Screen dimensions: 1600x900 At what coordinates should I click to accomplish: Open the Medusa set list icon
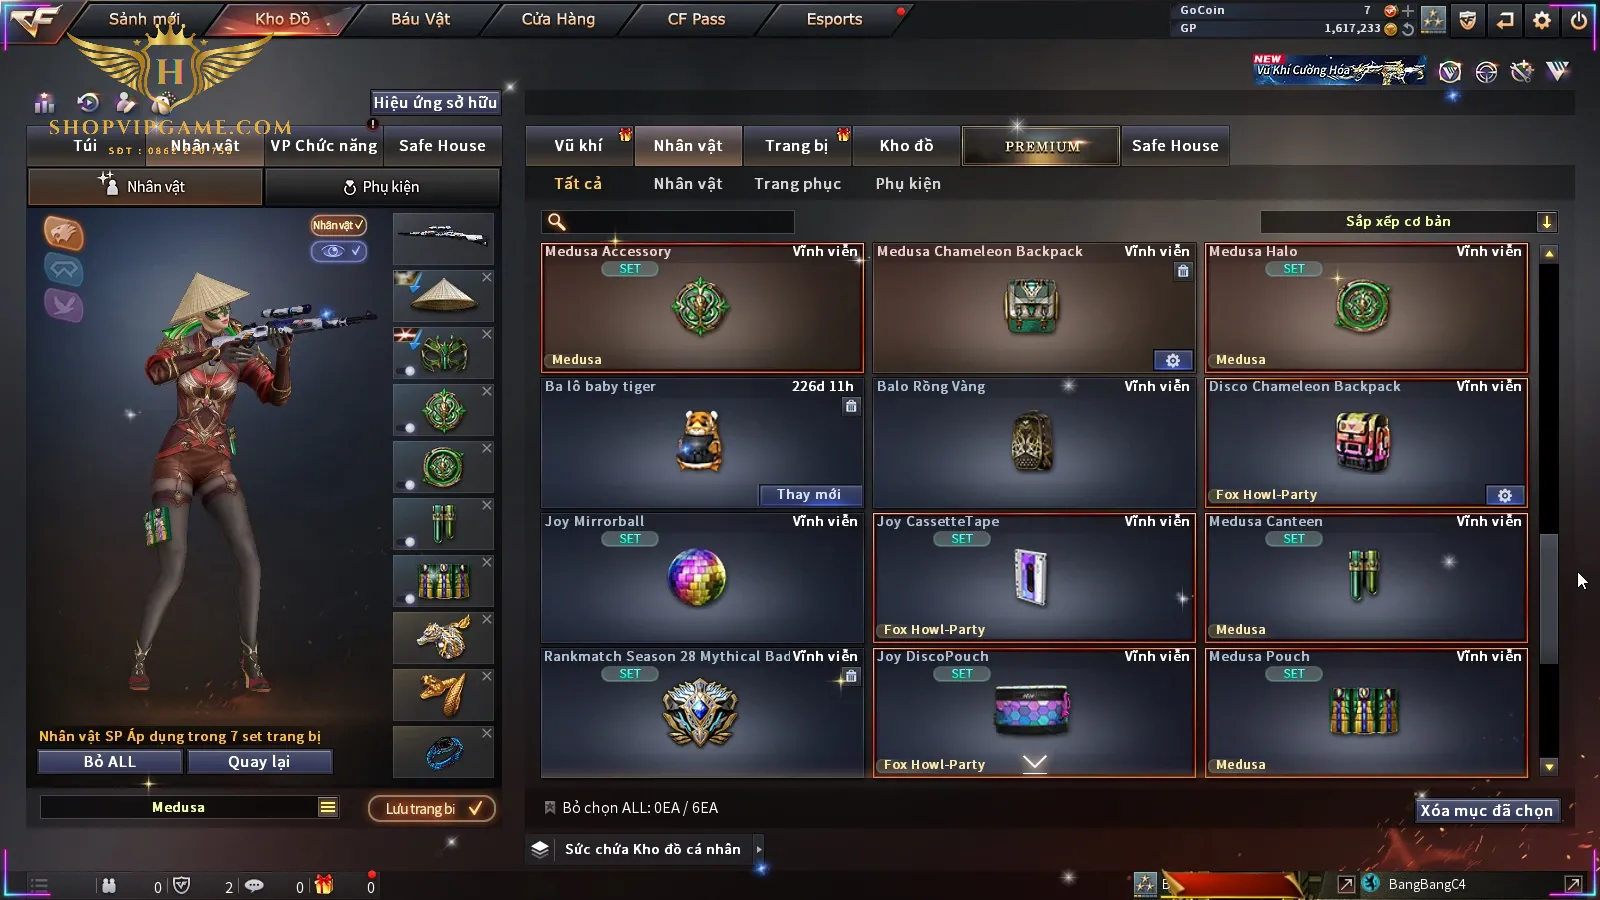328,807
